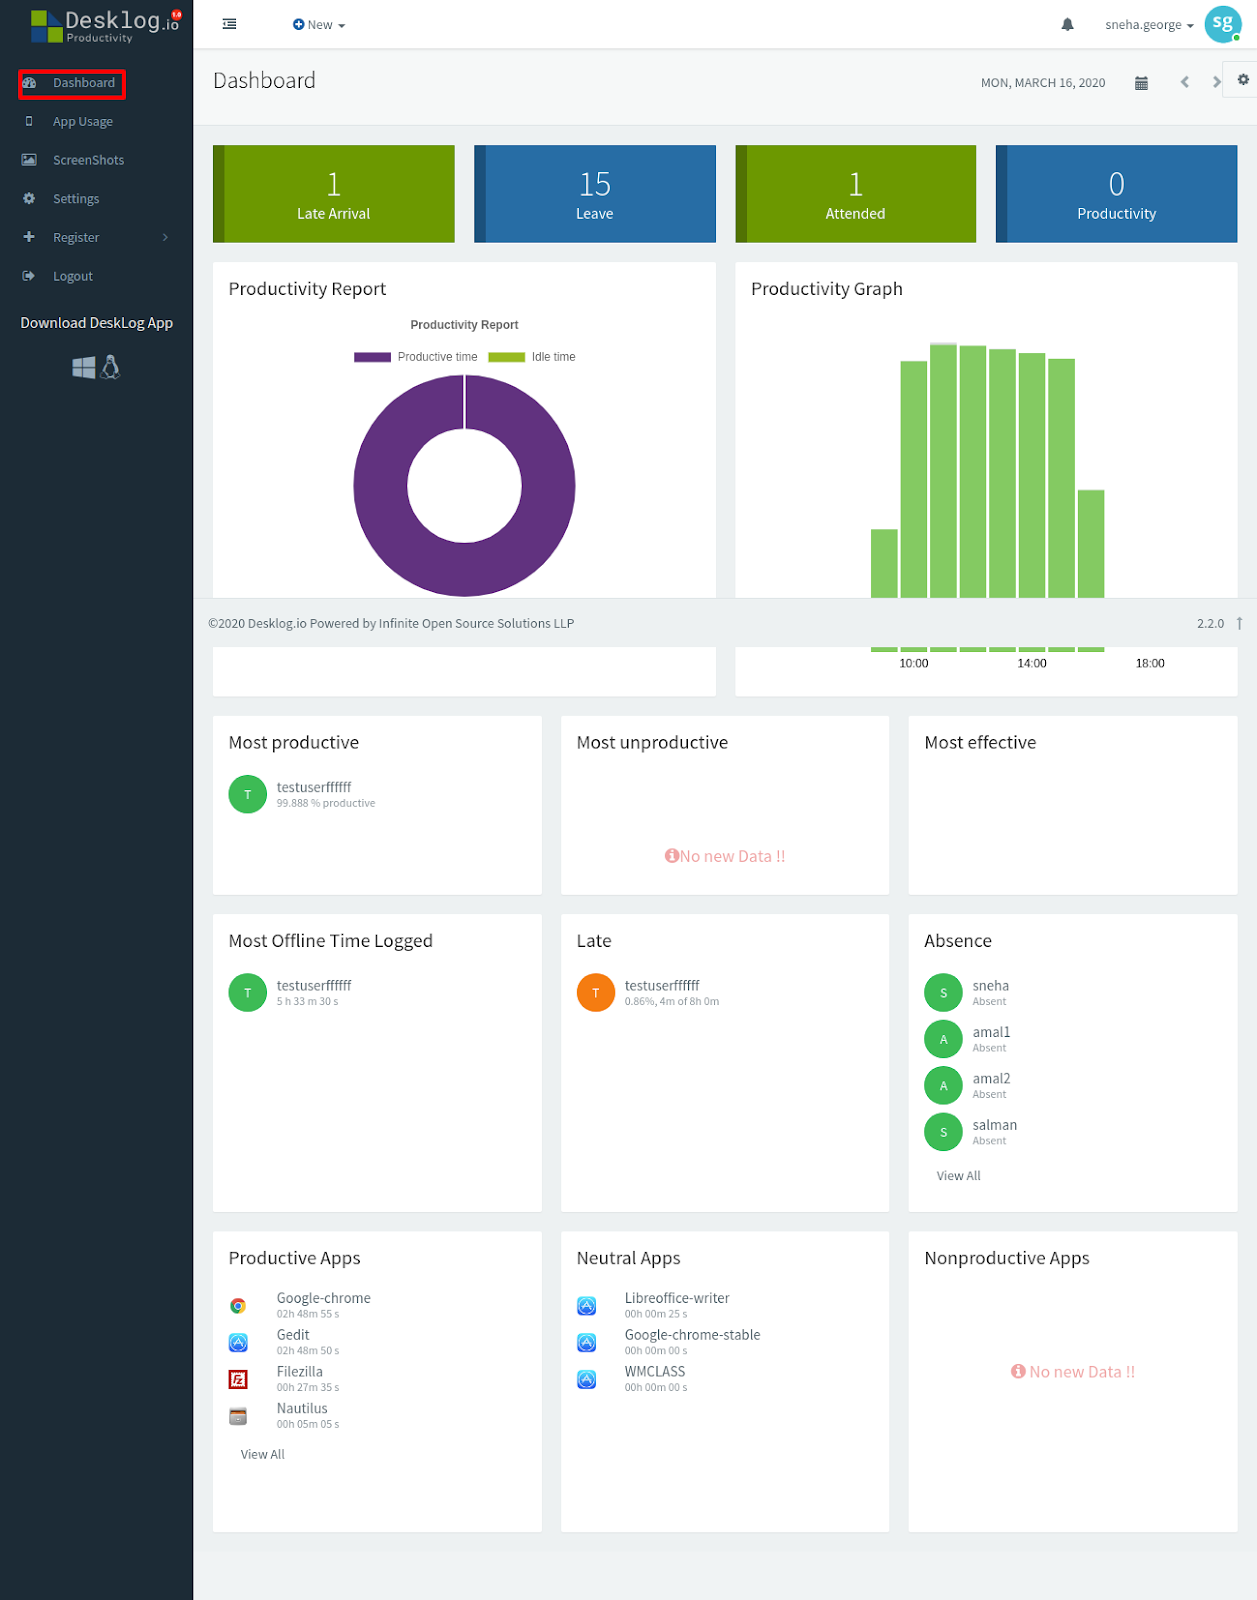Open the dashboard settings gear icon
This screenshot has height=1600, width=1257.
coord(1243,79)
